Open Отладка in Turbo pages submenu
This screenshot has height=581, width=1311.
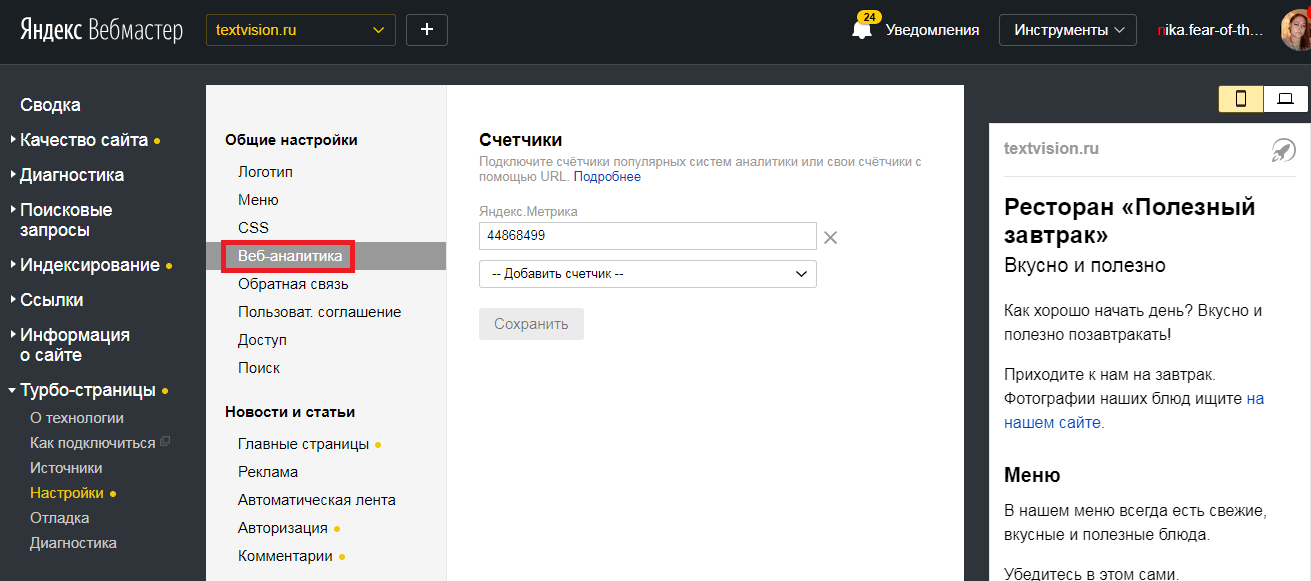60,518
